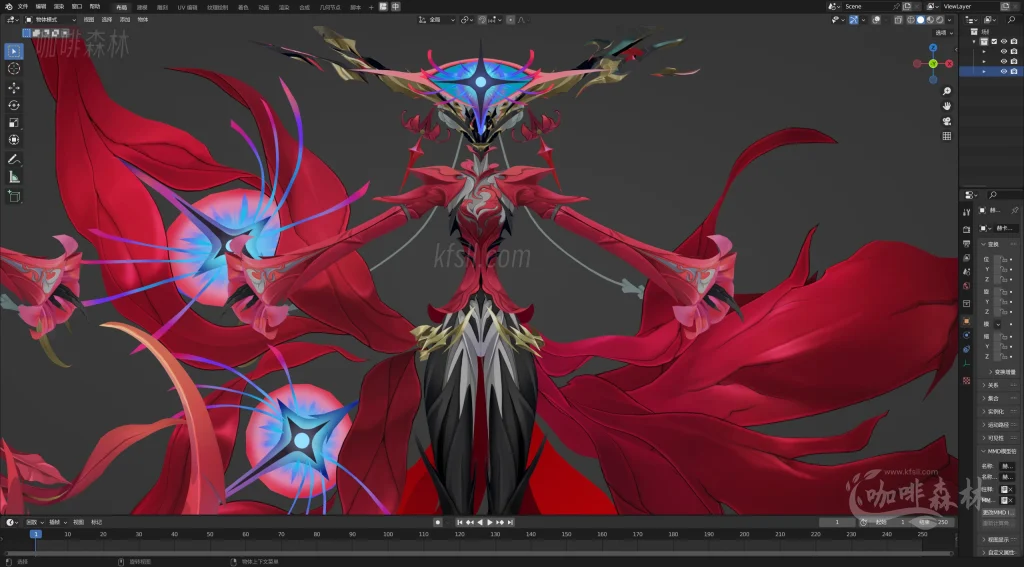The height and width of the screenshot is (567, 1024).
Task: Open the Output properties tab
Action: (966, 244)
